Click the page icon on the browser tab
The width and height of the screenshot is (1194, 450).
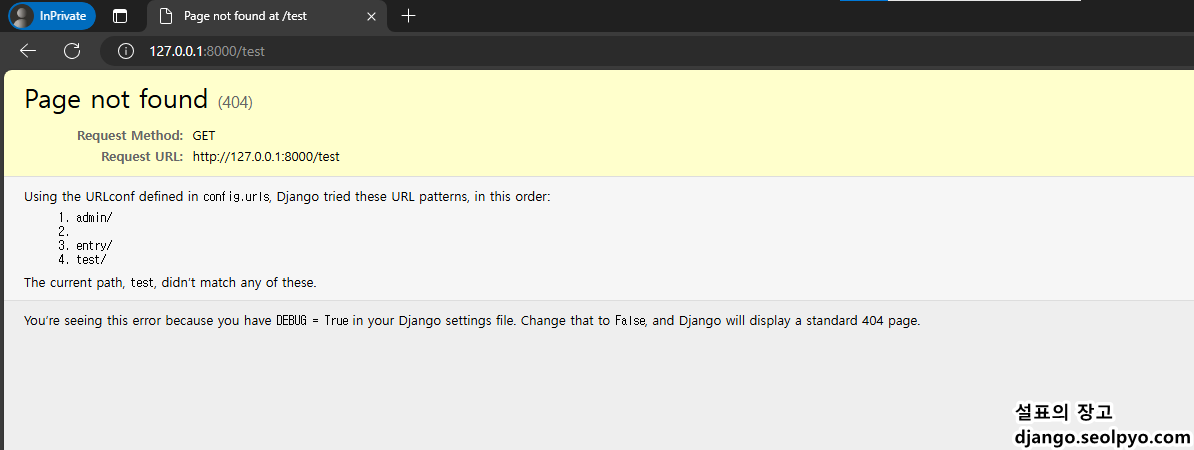tap(165, 16)
